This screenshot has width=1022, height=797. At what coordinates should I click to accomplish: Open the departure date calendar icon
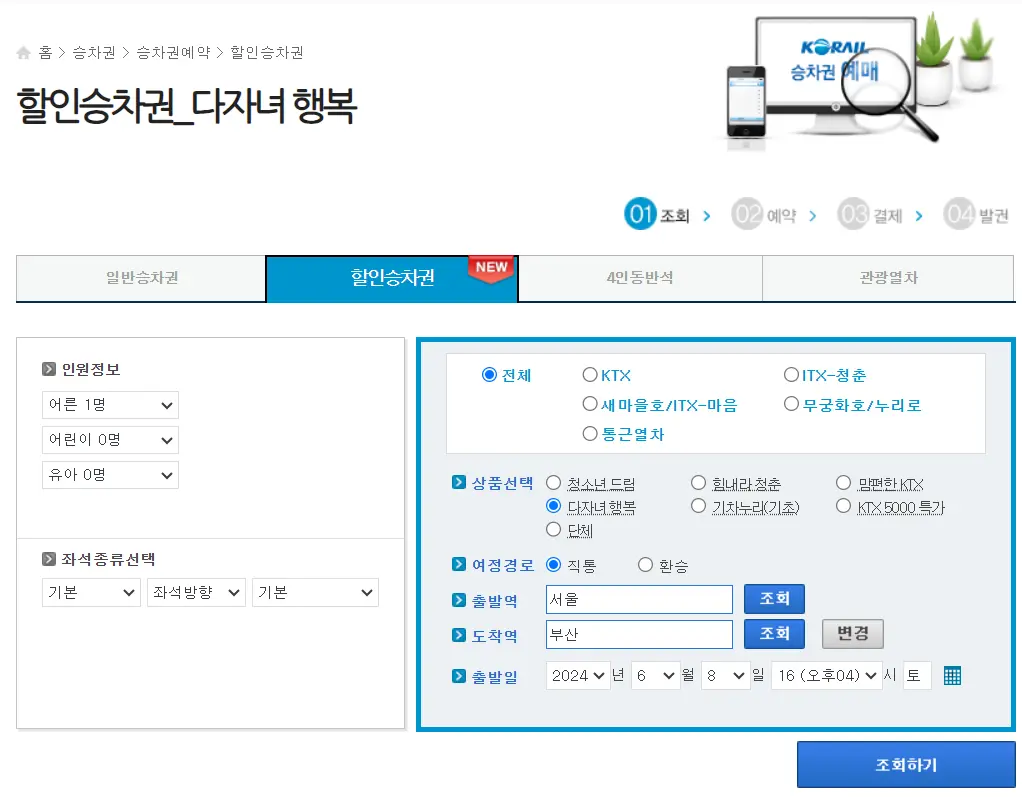952,676
